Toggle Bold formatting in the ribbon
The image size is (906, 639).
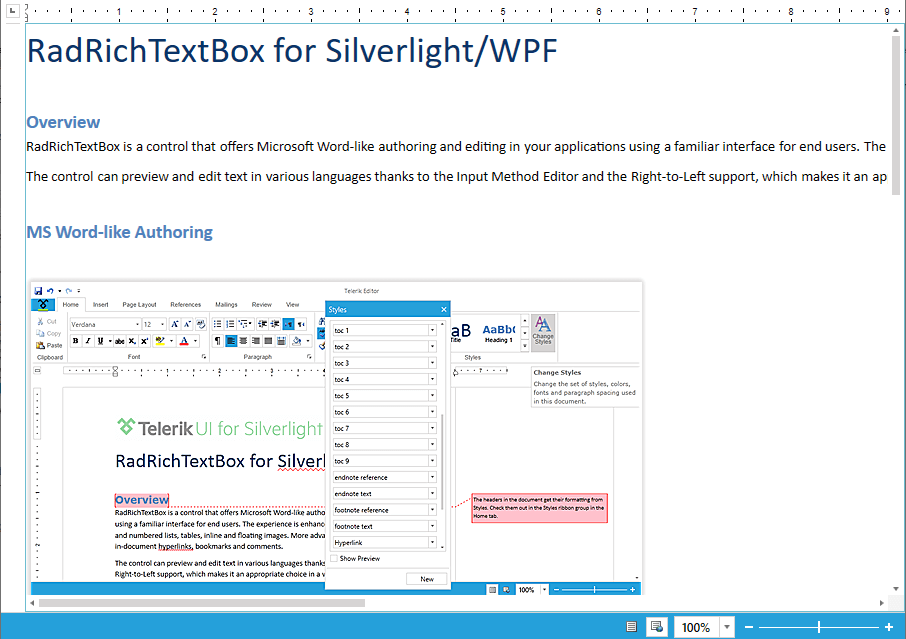click(x=75, y=342)
